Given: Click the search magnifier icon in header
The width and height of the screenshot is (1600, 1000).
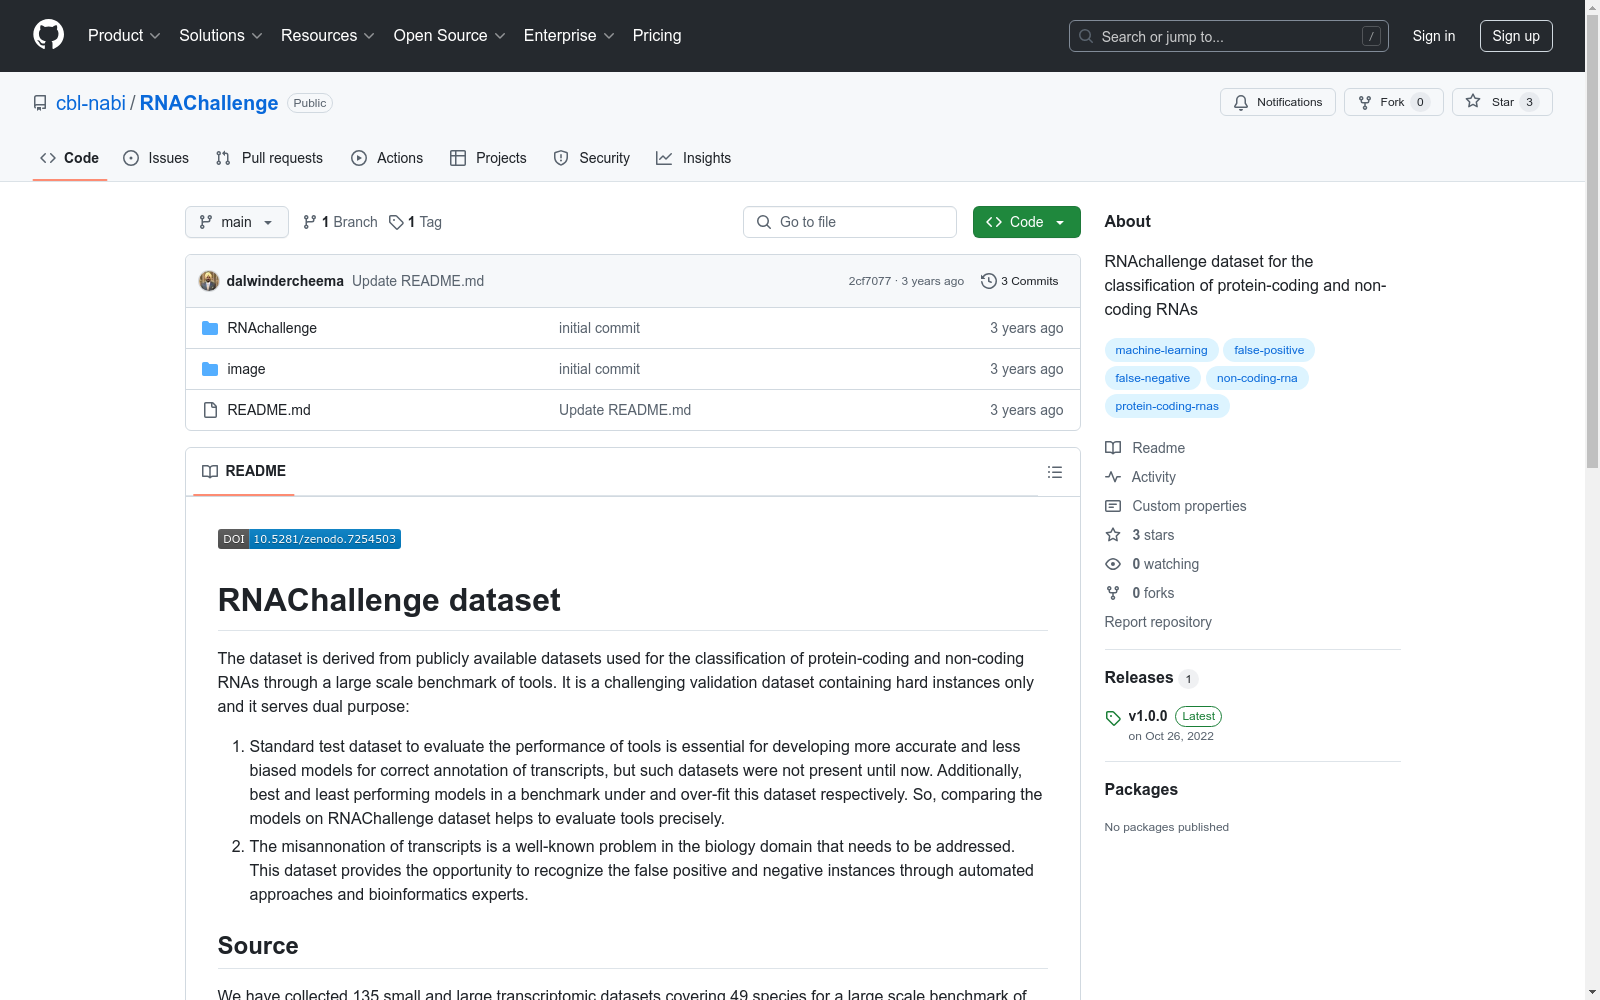Looking at the screenshot, I should tap(1086, 36).
